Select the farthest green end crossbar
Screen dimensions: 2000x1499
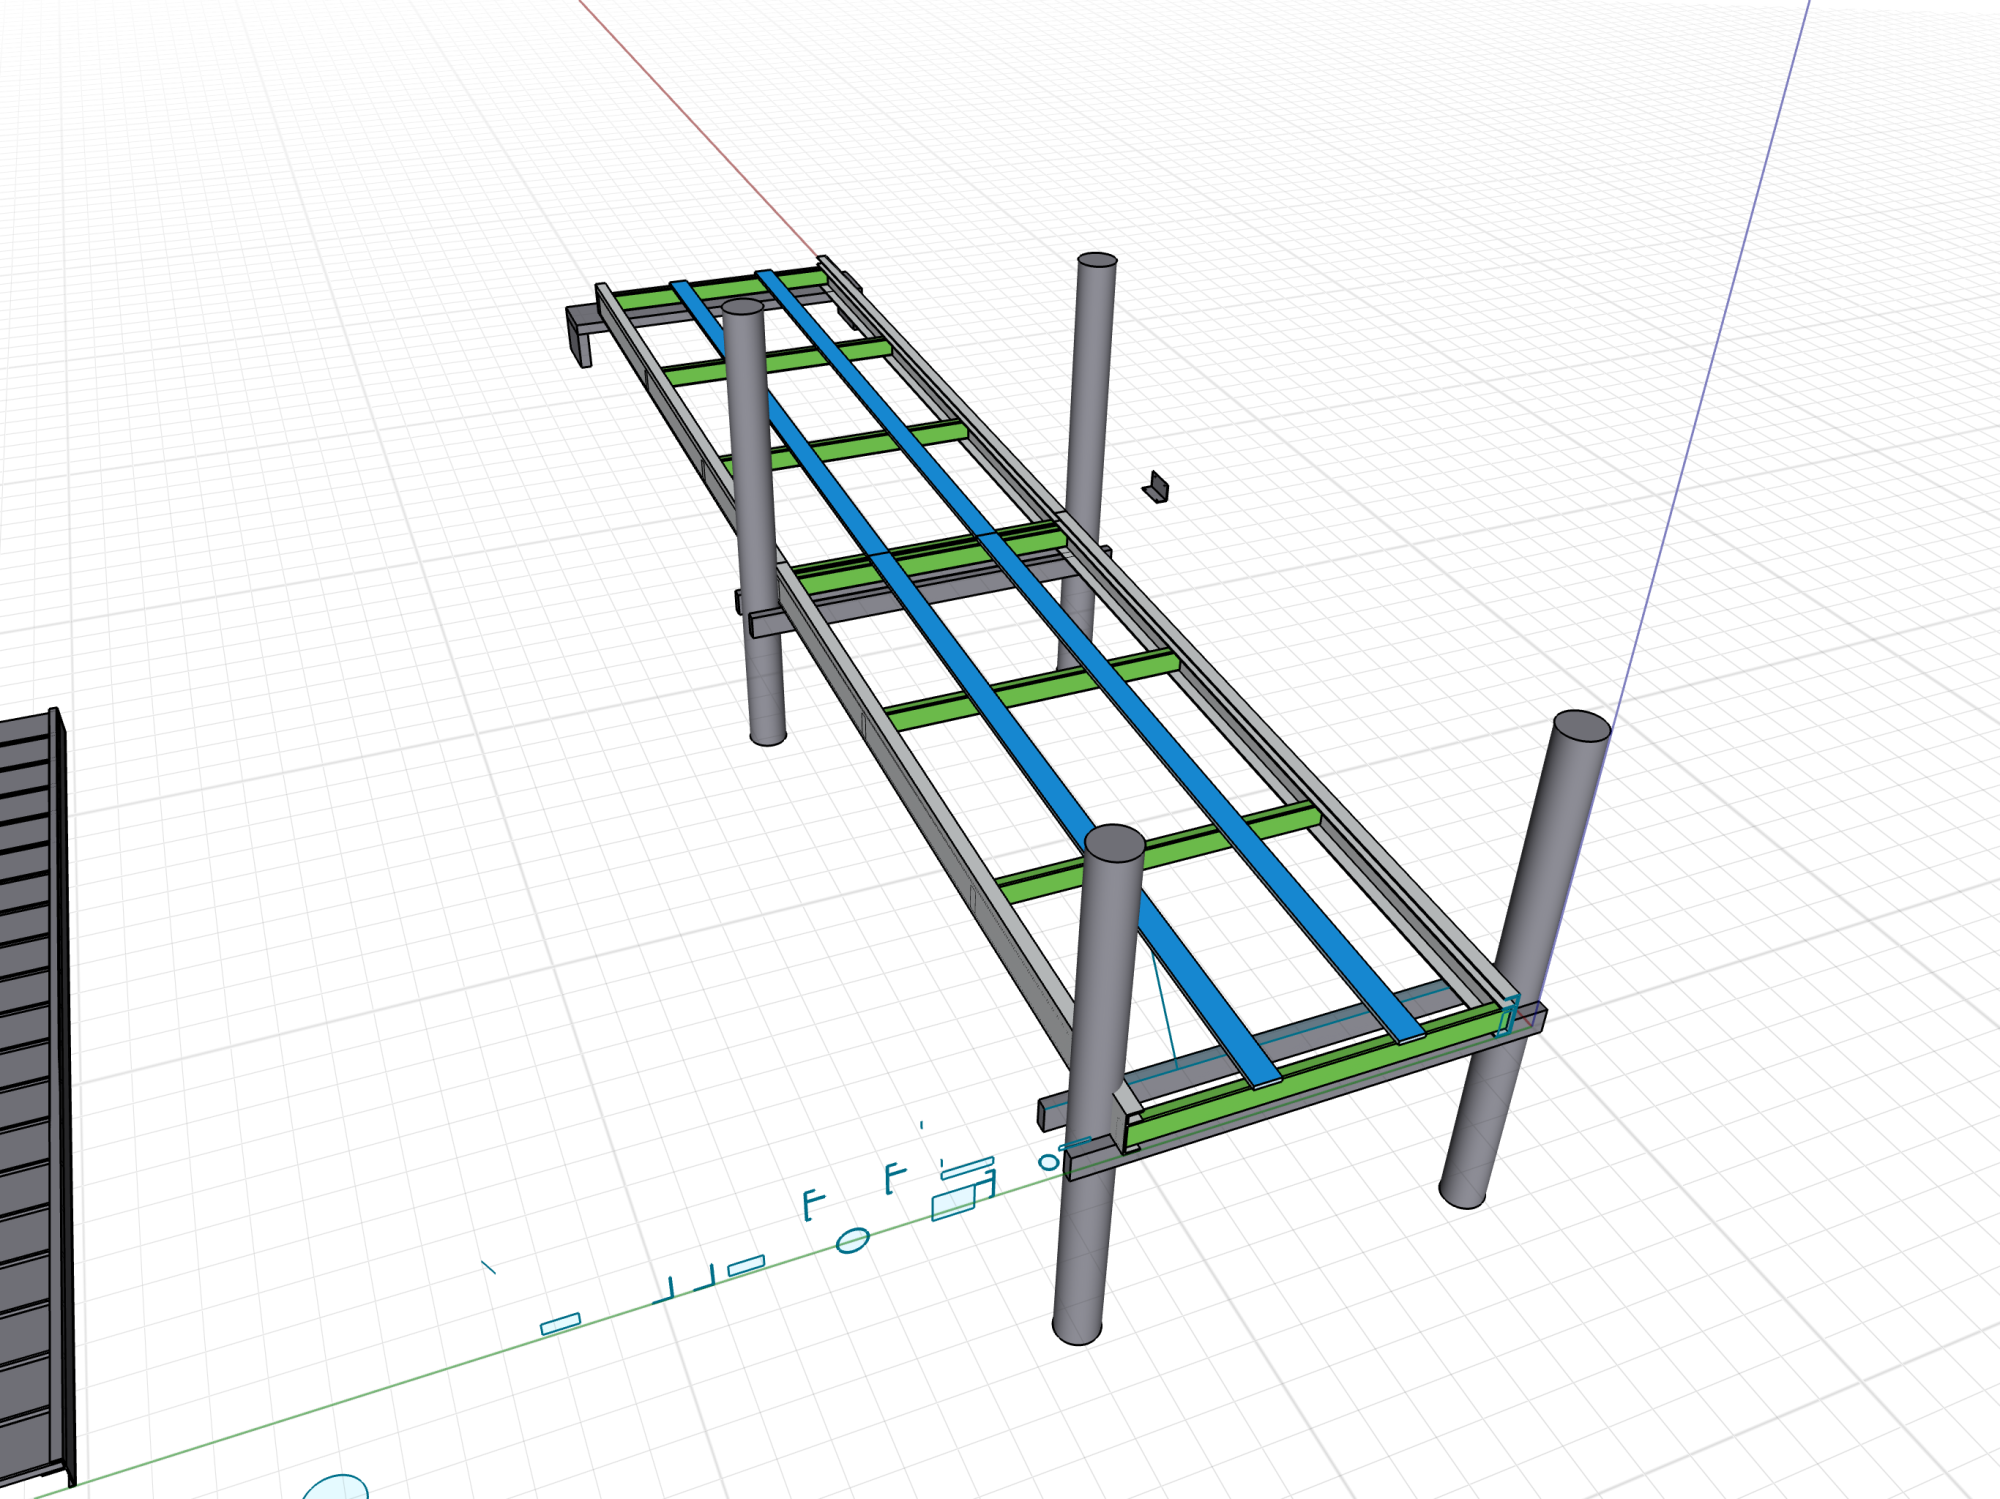coord(720,287)
